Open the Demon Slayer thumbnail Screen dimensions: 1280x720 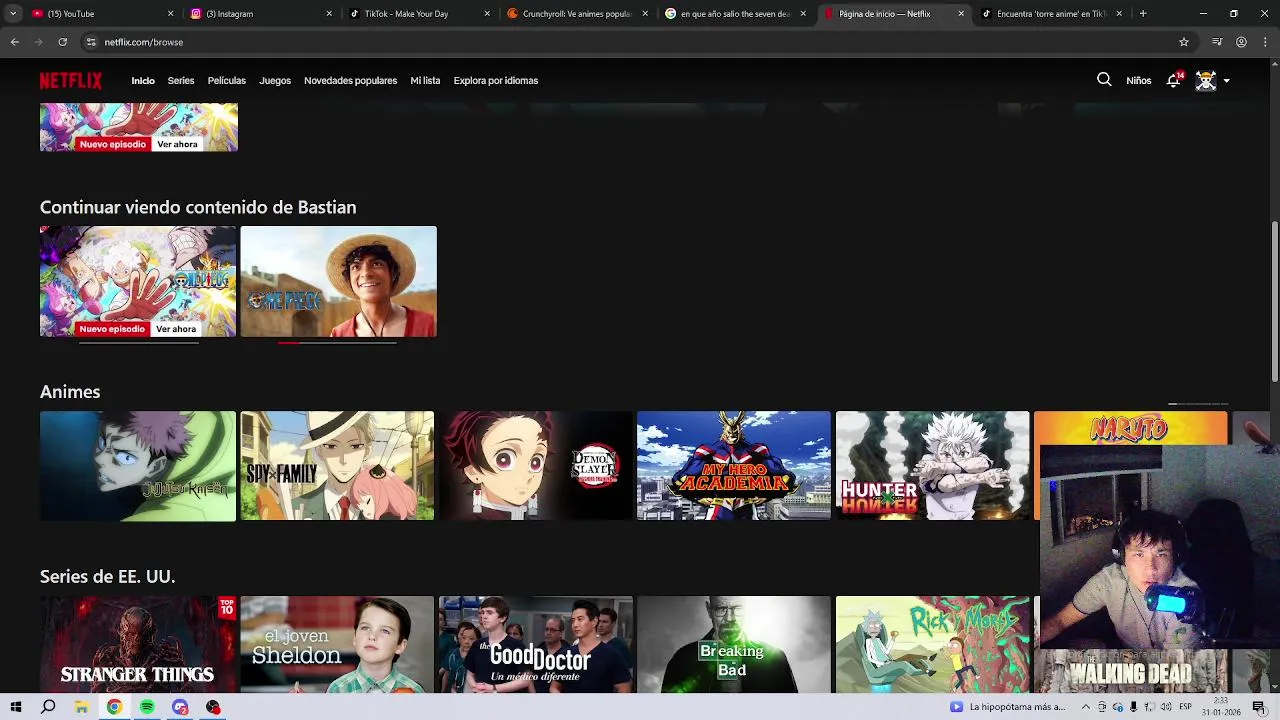pos(536,466)
